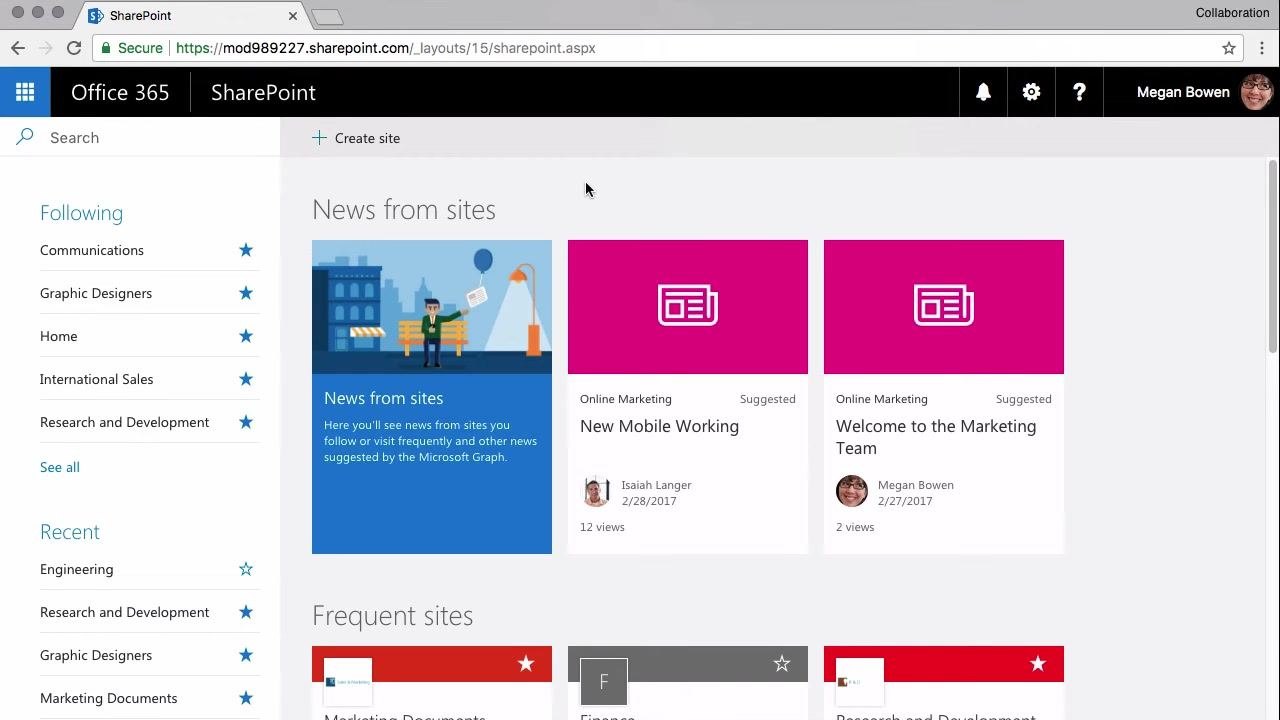Toggle the star next to Home
This screenshot has width=1280, height=720.
coord(246,336)
